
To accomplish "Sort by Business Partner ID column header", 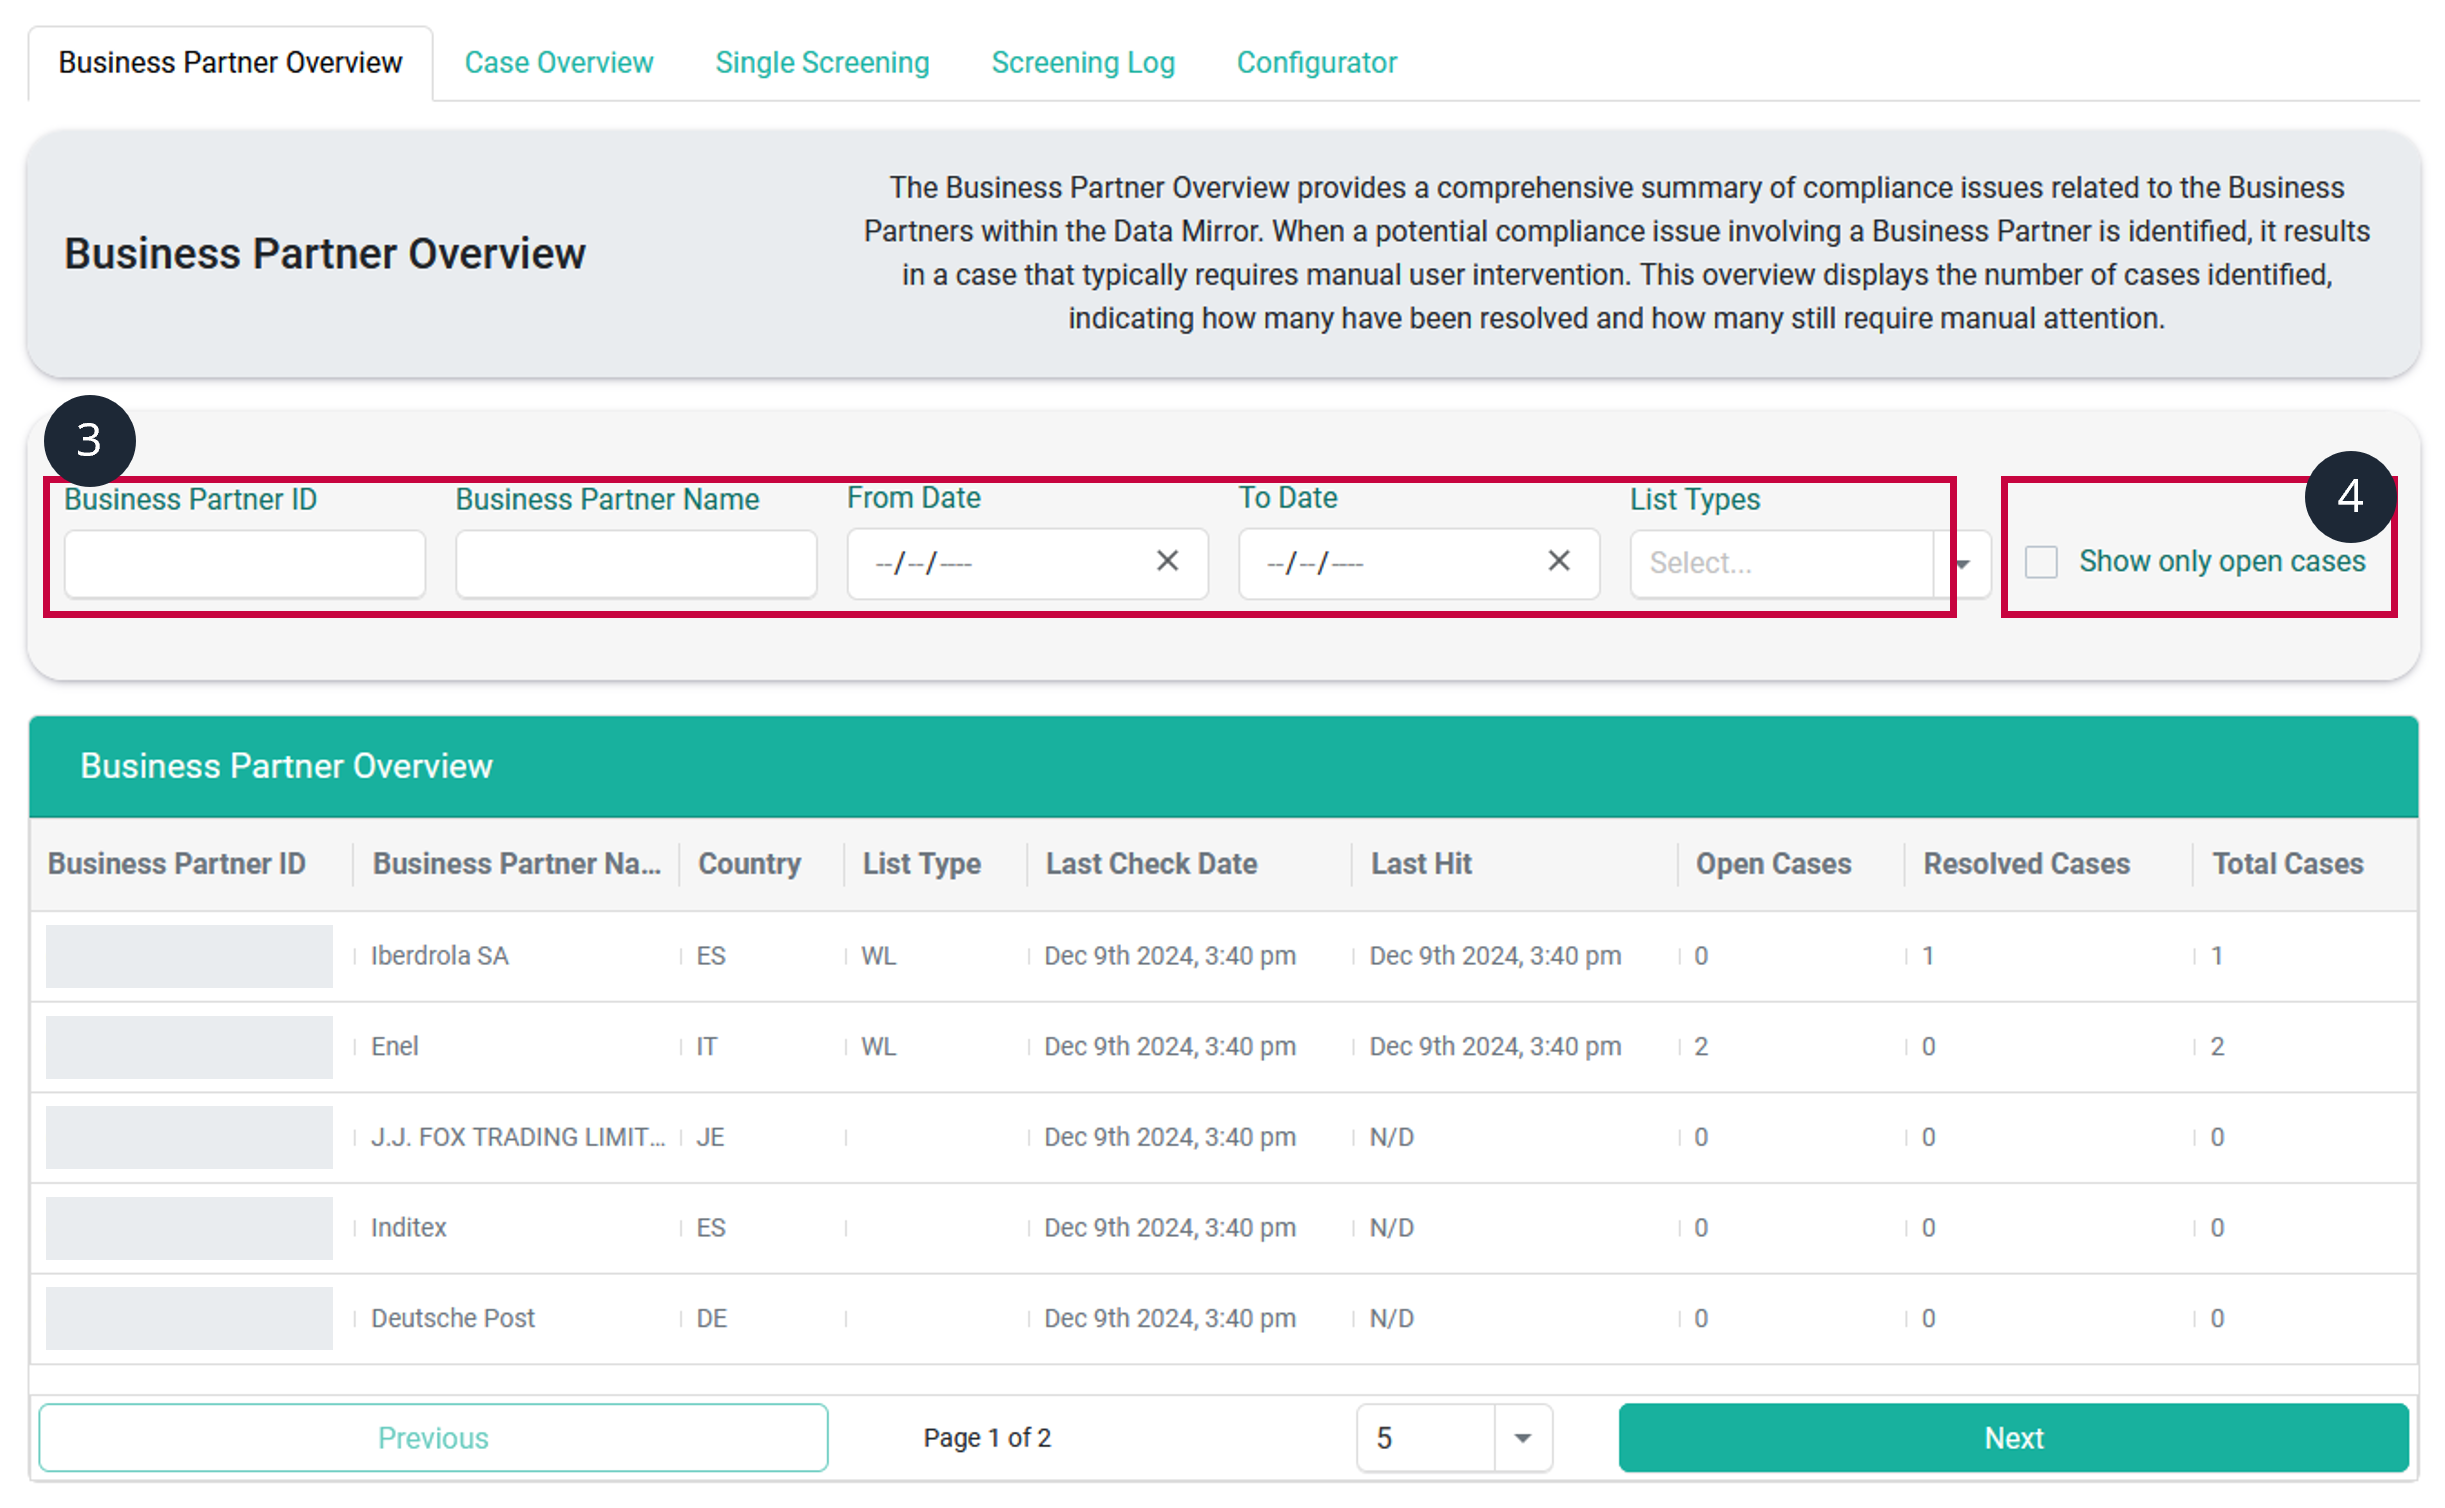I will pos(177,864).
